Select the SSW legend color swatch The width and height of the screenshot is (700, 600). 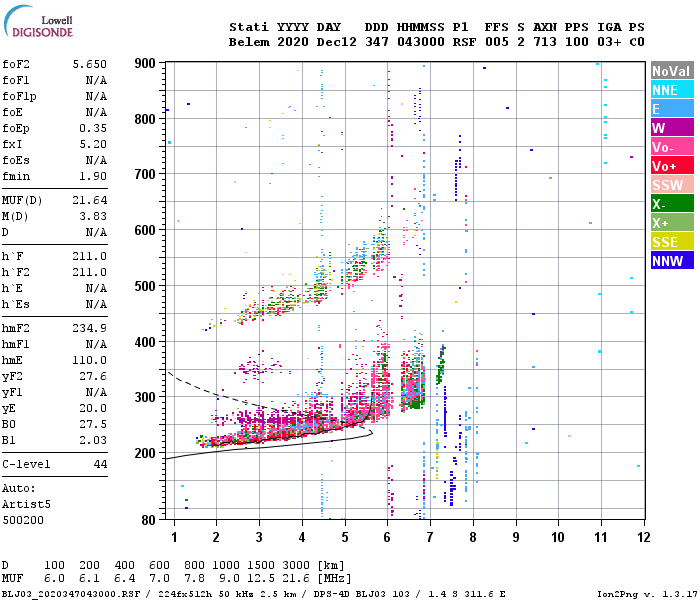pos(672,184)
